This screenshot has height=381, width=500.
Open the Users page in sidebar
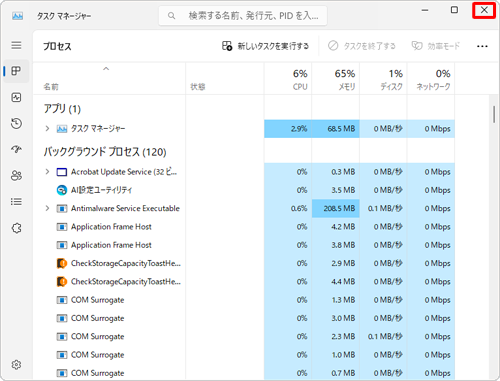(x=16, y=175)
